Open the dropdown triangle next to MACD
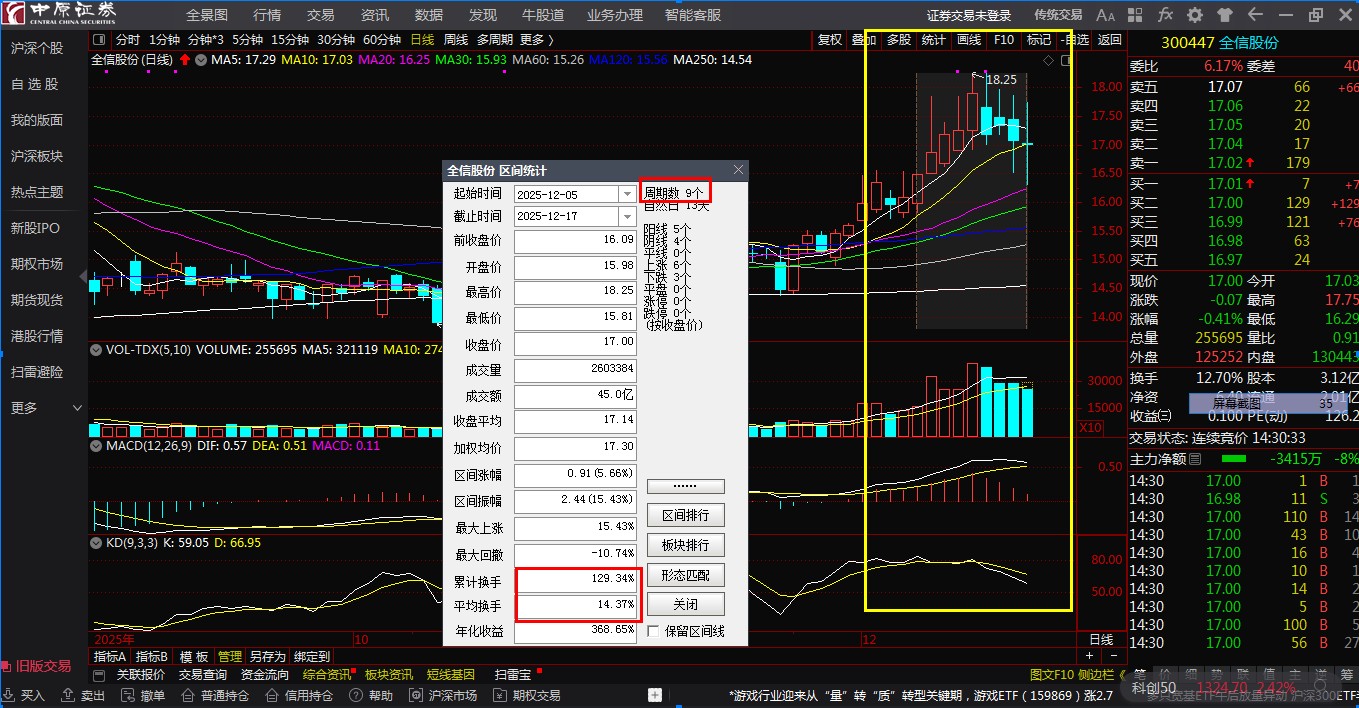 coord(95,445)
